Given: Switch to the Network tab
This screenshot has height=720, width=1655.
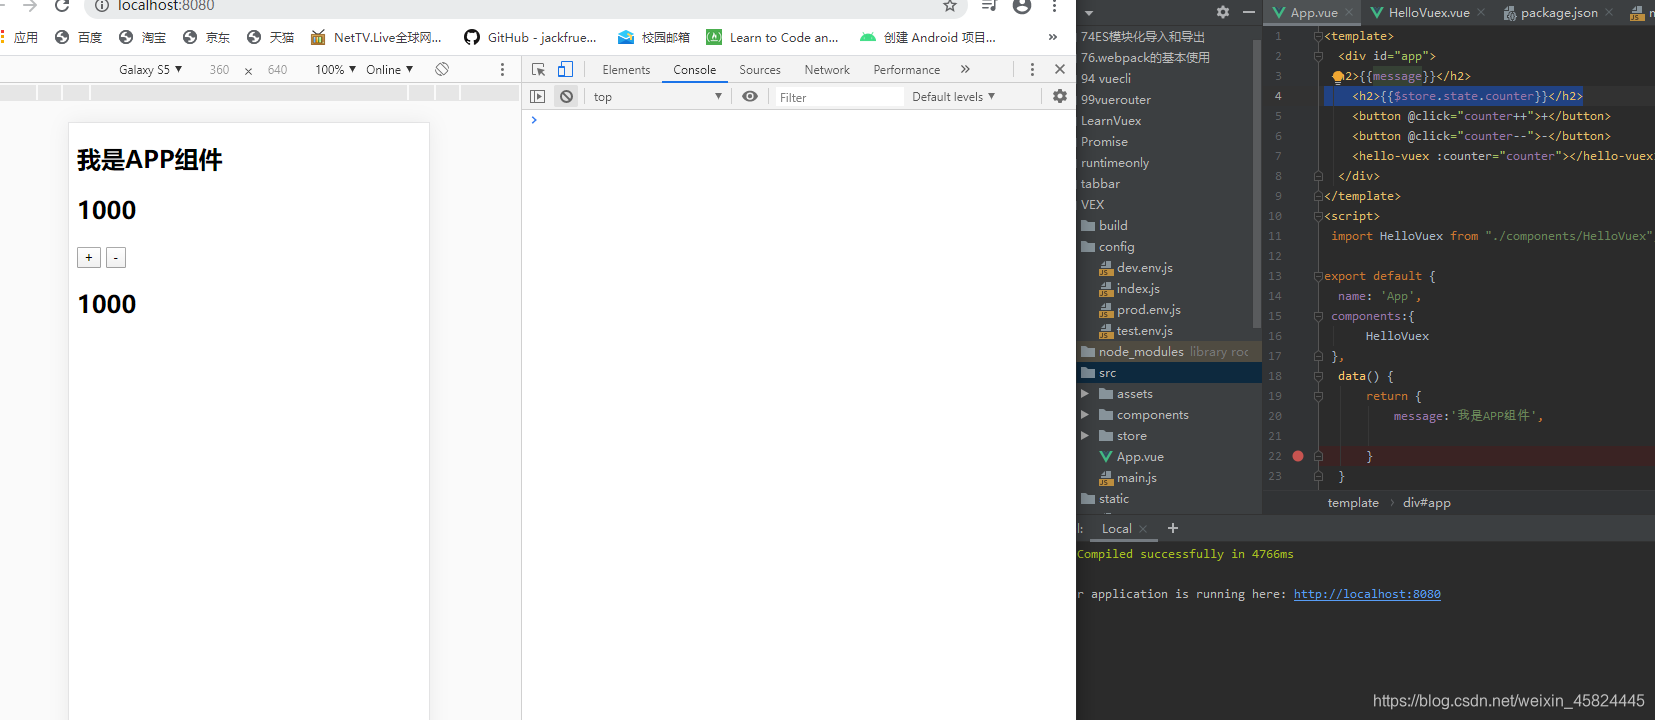Looking at the screenshot, I should point(827,70).
